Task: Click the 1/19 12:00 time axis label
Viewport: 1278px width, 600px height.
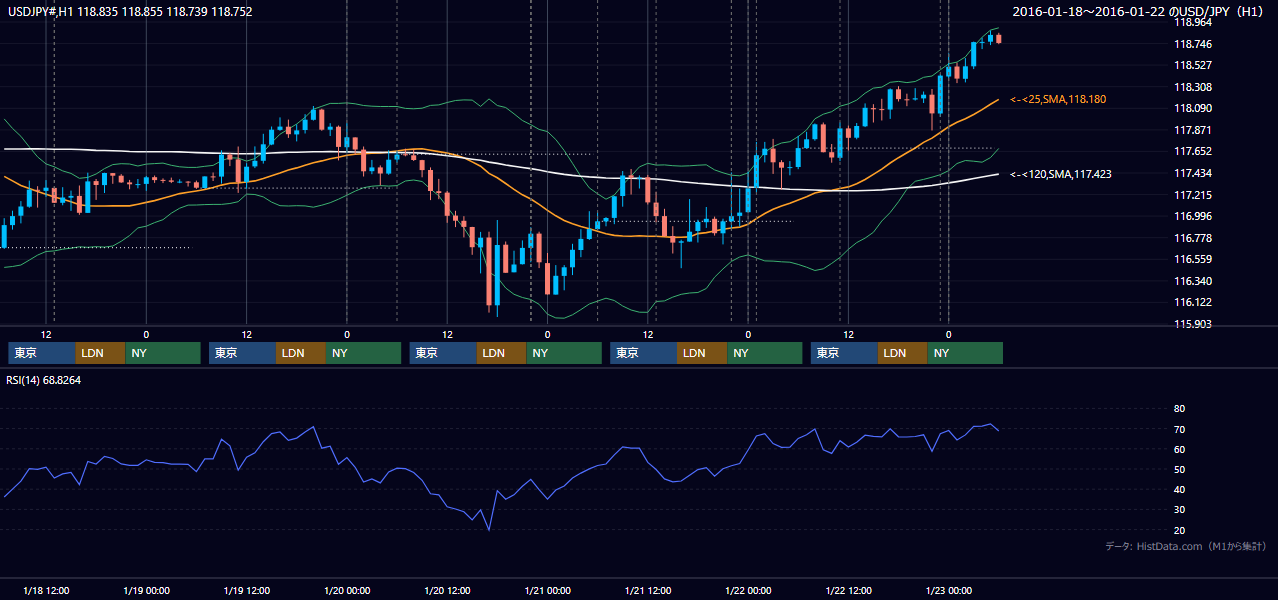Action: [x=246, y=590]
